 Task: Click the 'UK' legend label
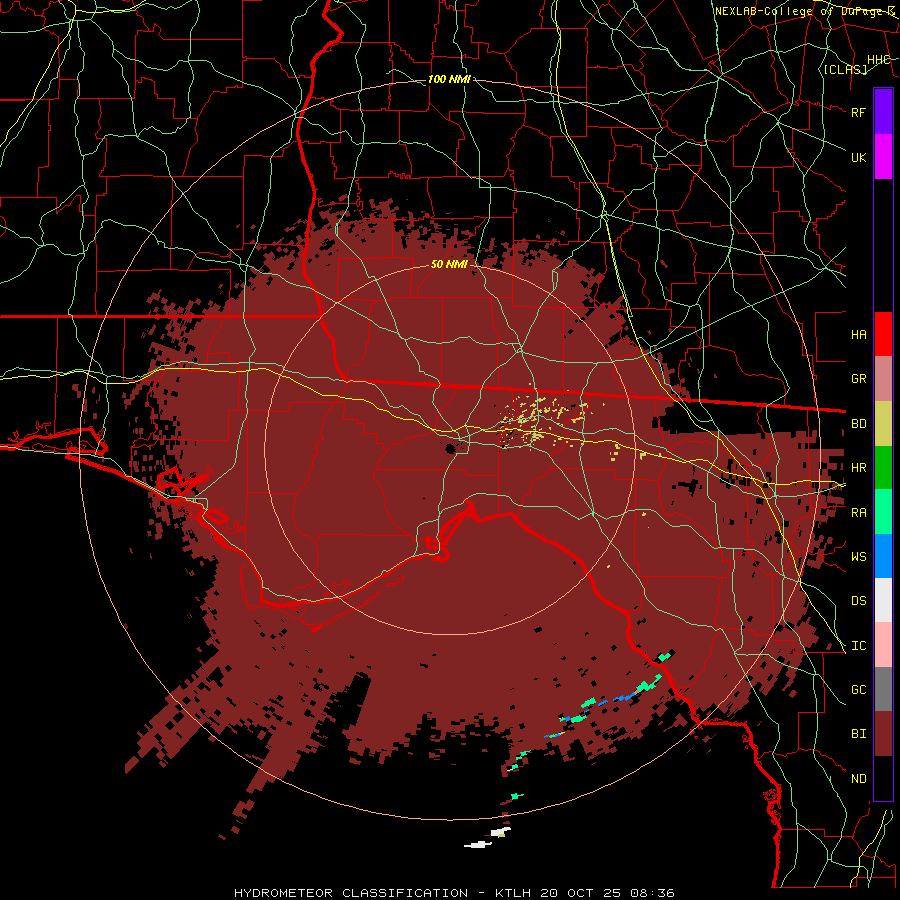pos(858,157)
